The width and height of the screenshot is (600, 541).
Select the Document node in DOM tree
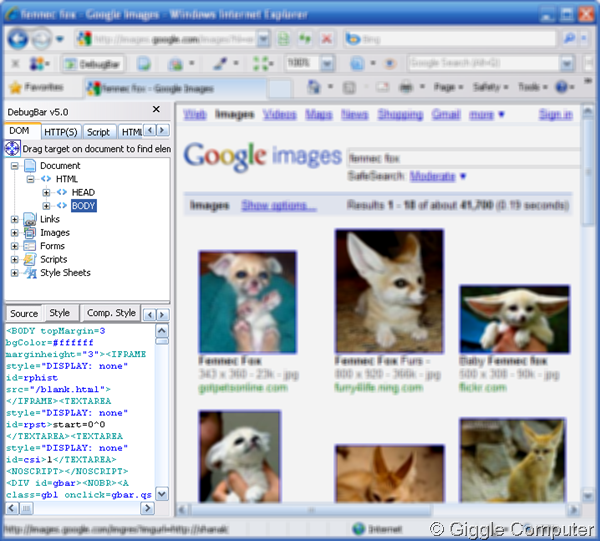[x=60, y=166]
